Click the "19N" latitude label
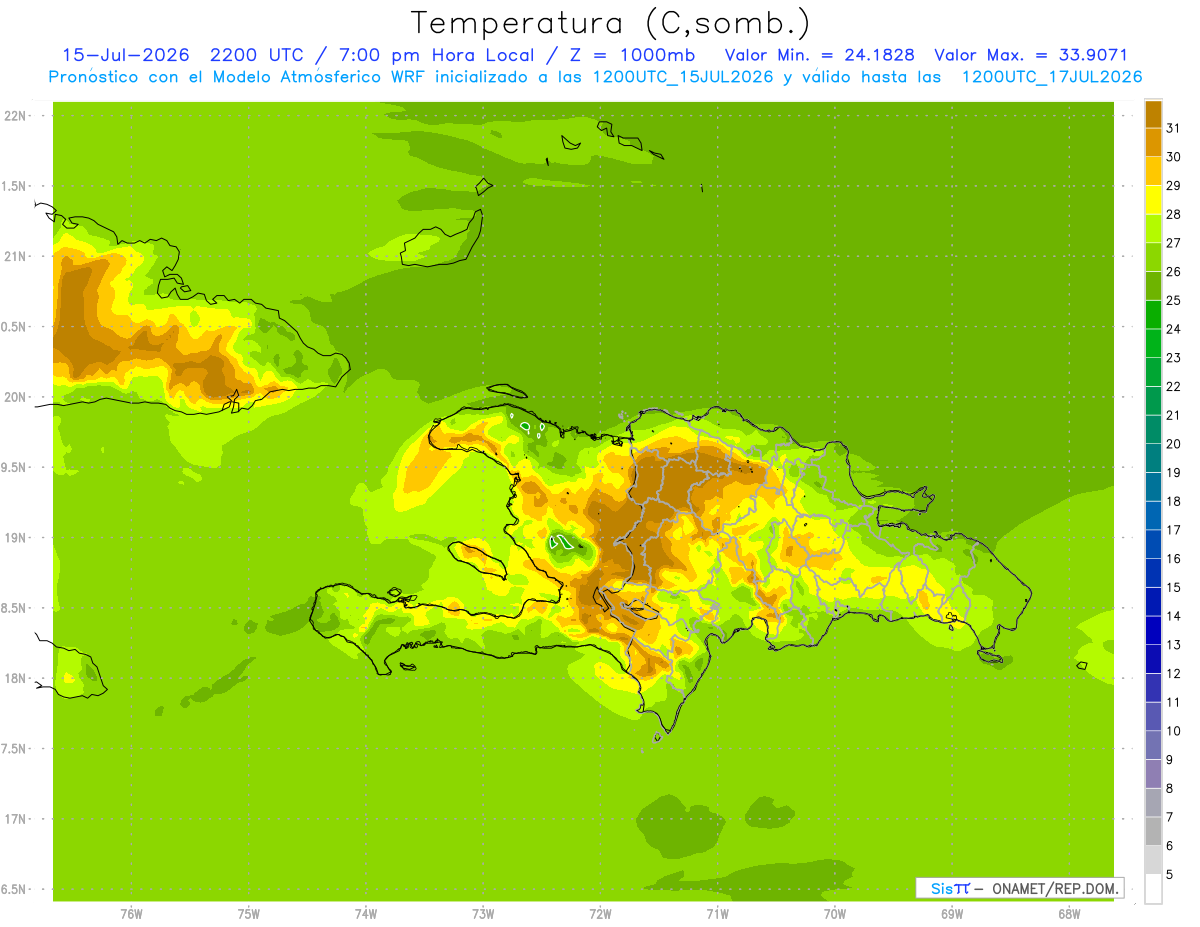 (x=15, y=538)
